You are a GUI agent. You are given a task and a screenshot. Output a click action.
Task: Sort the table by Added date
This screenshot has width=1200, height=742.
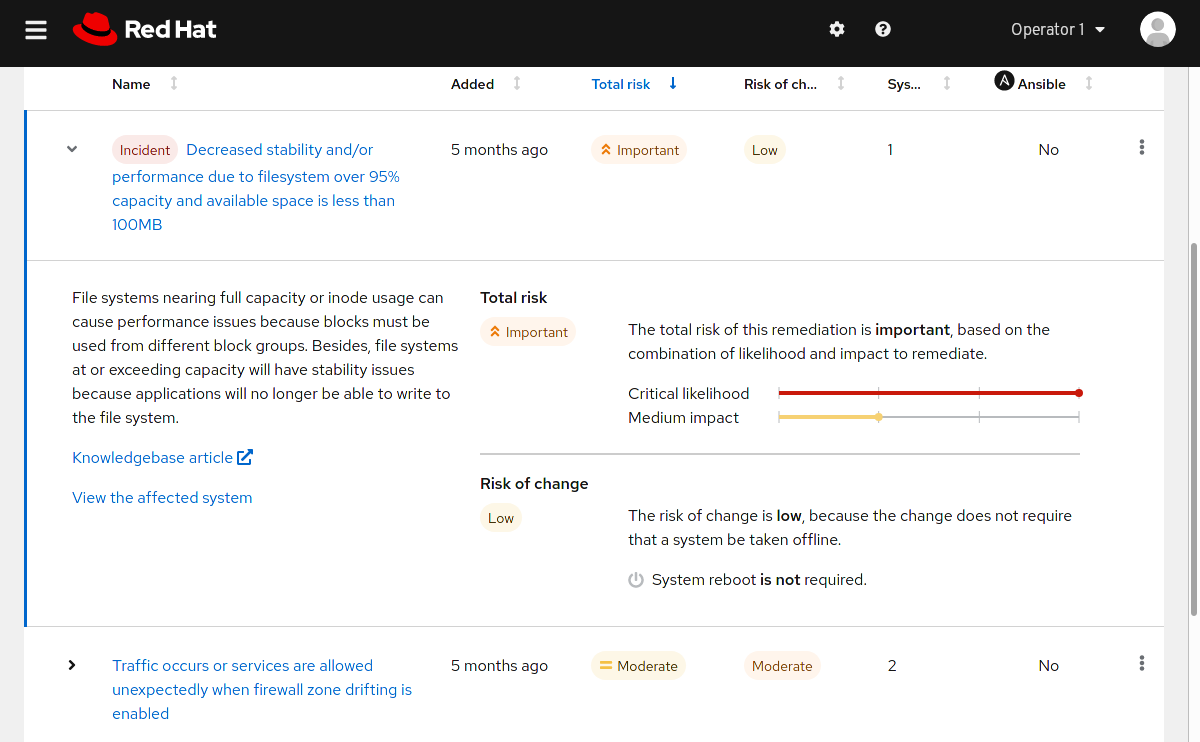click(x=473, y=84)
